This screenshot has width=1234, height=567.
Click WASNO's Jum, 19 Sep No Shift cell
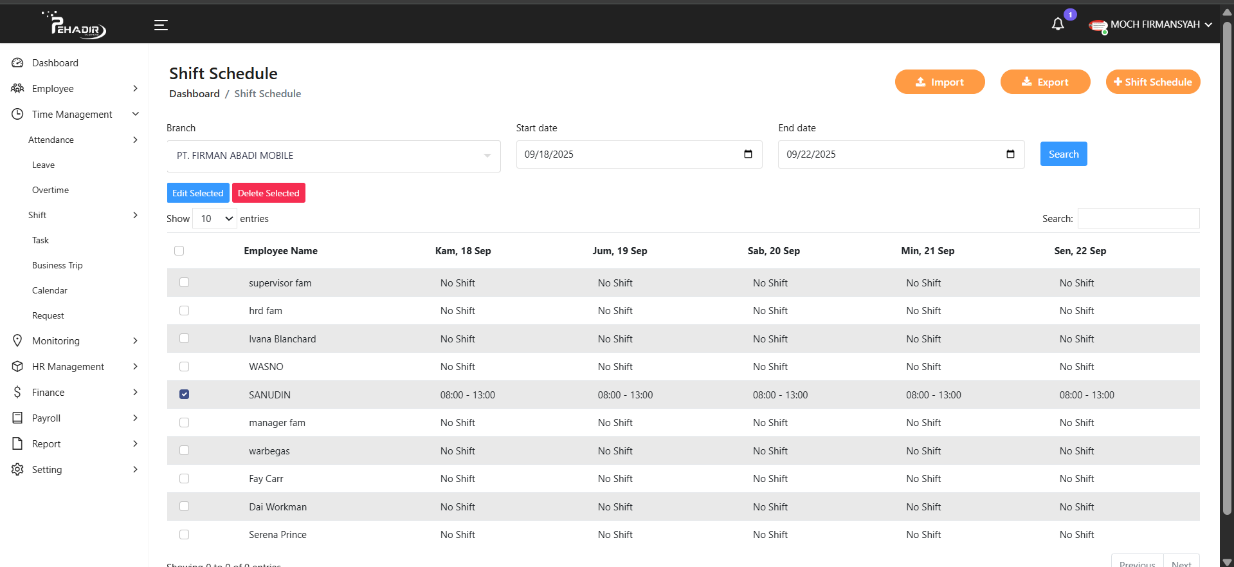pyautogui.click(x=615, y=367)
